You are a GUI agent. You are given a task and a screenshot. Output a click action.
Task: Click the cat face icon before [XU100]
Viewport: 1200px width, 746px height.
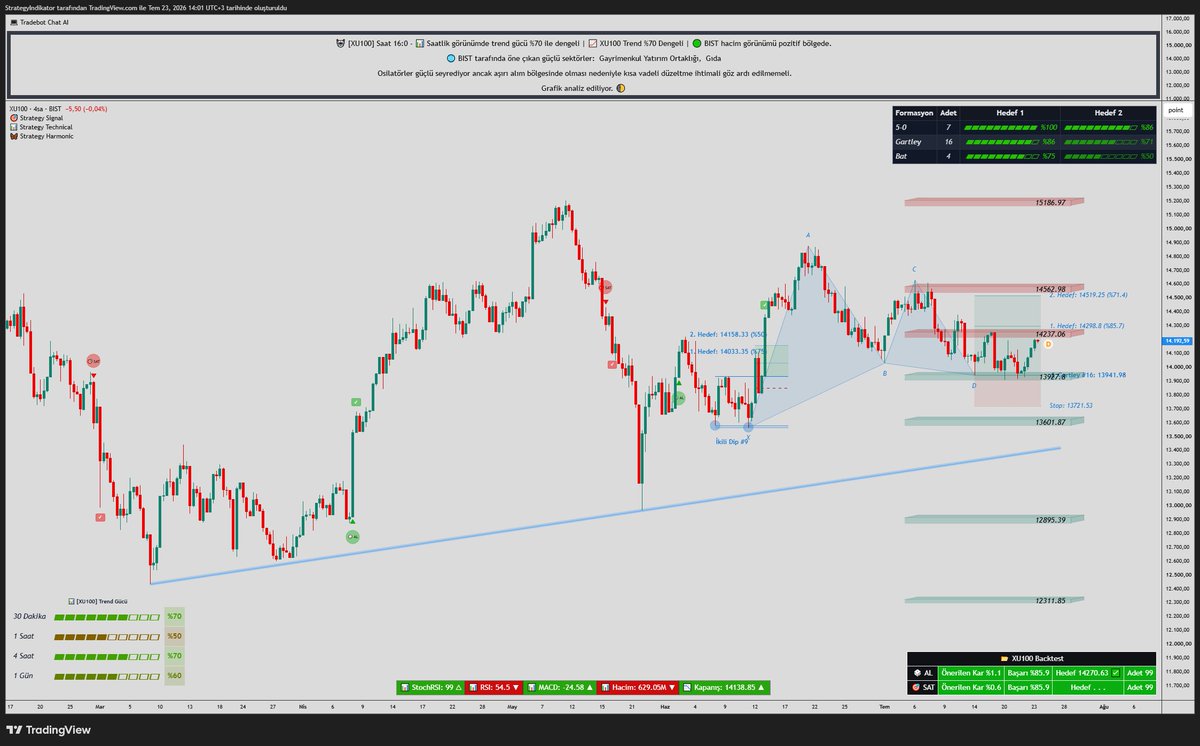pyautogui.click(x=340, y=43)
